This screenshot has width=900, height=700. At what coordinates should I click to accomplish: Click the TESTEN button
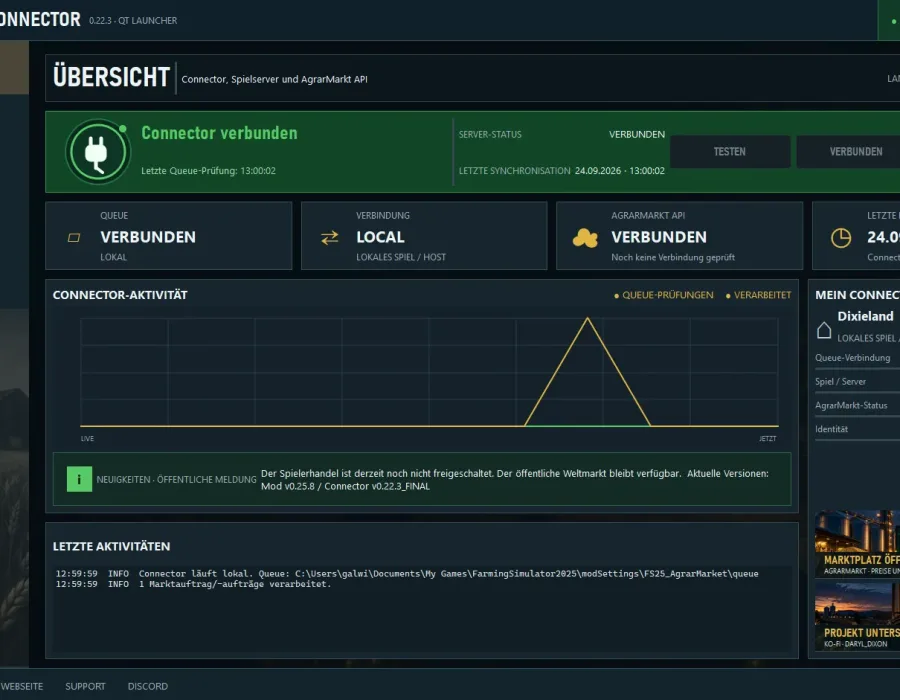coord(730,151)
